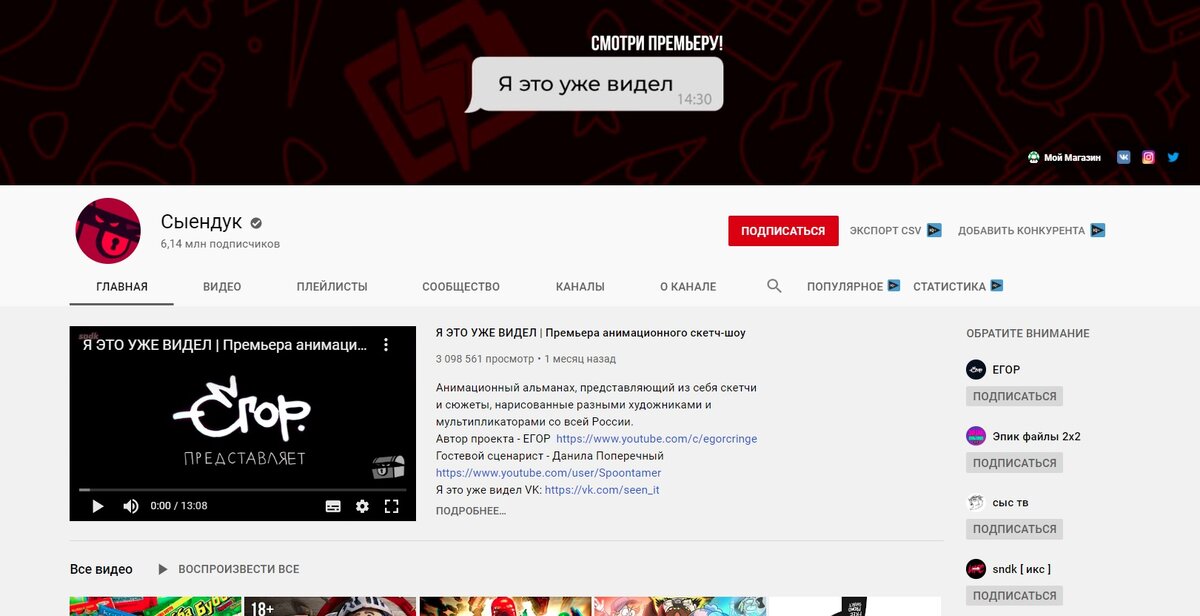The image size is (1200, 616).
Task: Subscribe to the ЕГОР channel
Action: [1014, 396]
